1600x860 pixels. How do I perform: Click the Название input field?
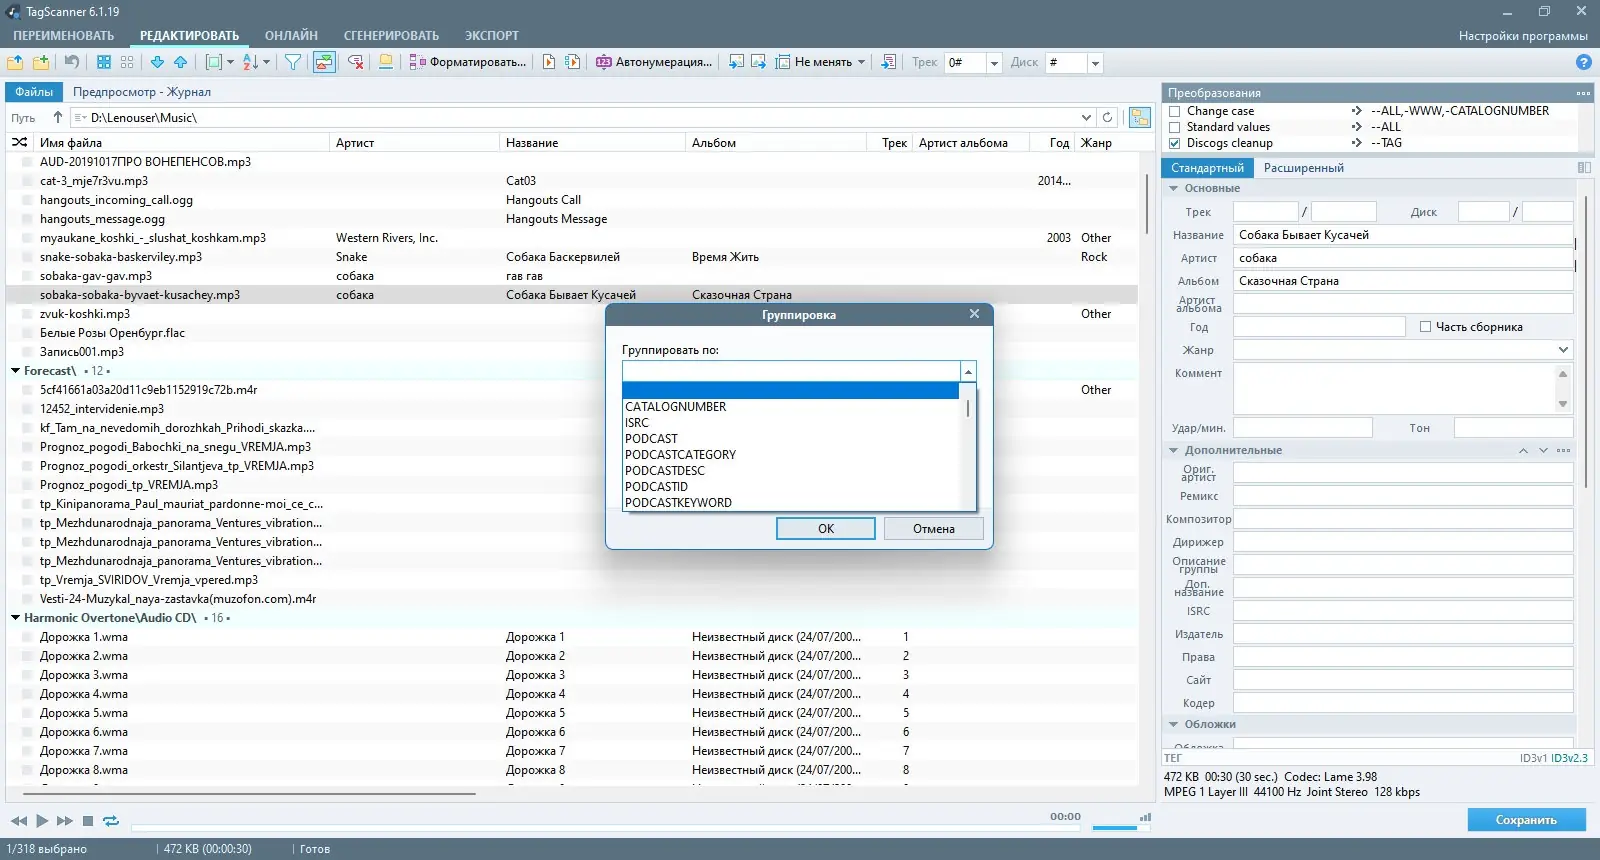[x=1403, y=235]
